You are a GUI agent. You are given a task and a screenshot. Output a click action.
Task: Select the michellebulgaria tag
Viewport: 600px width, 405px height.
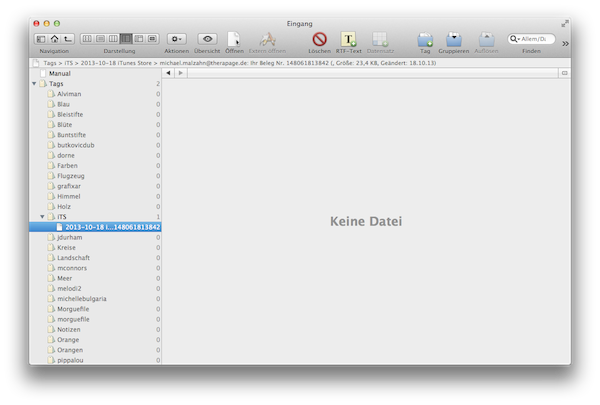tap(95, 299)
